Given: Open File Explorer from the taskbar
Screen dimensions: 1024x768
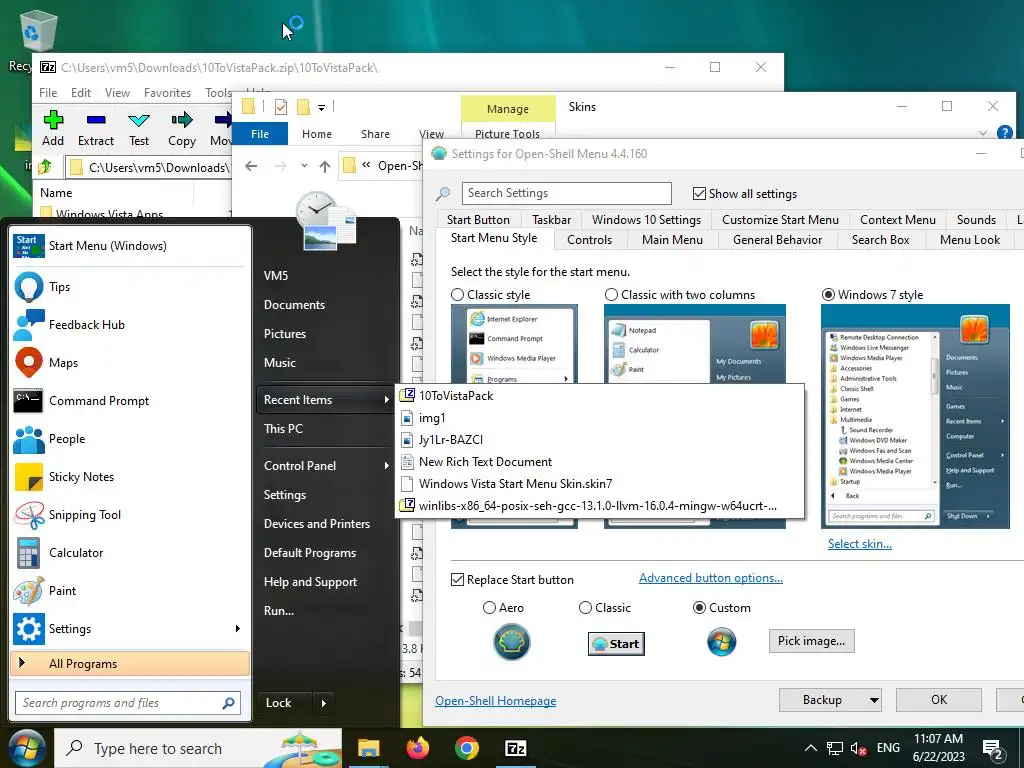Looking at the screenshot, I should point(368,748).
